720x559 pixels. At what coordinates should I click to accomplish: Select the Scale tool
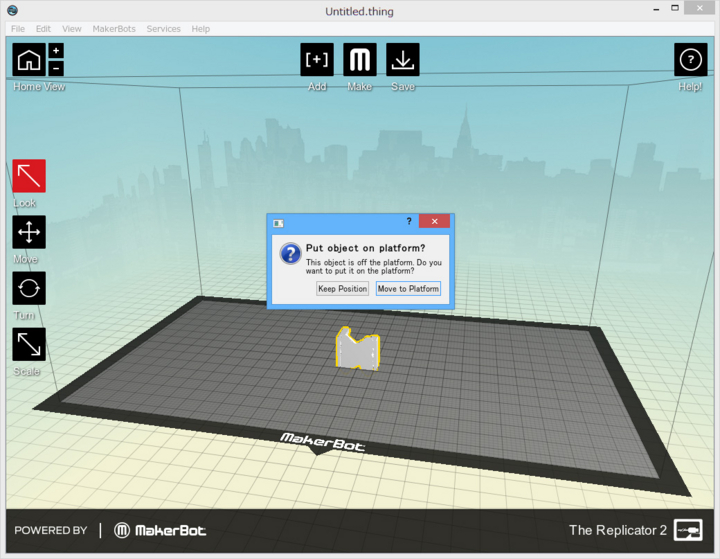pyautogui.click(x=29, y=344)
